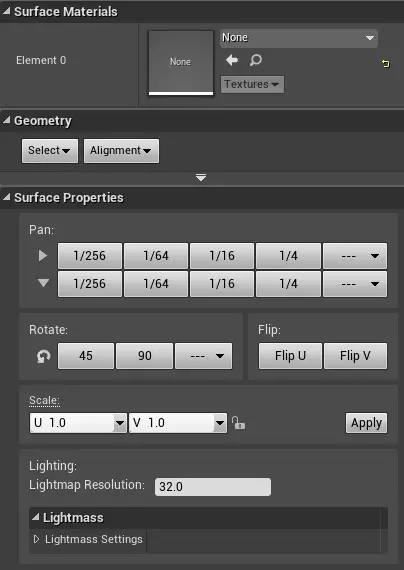Expand the Geometry advanced options arrow
Screen dimensions: 404x570
pyautogui.click(x=201, y=177)
